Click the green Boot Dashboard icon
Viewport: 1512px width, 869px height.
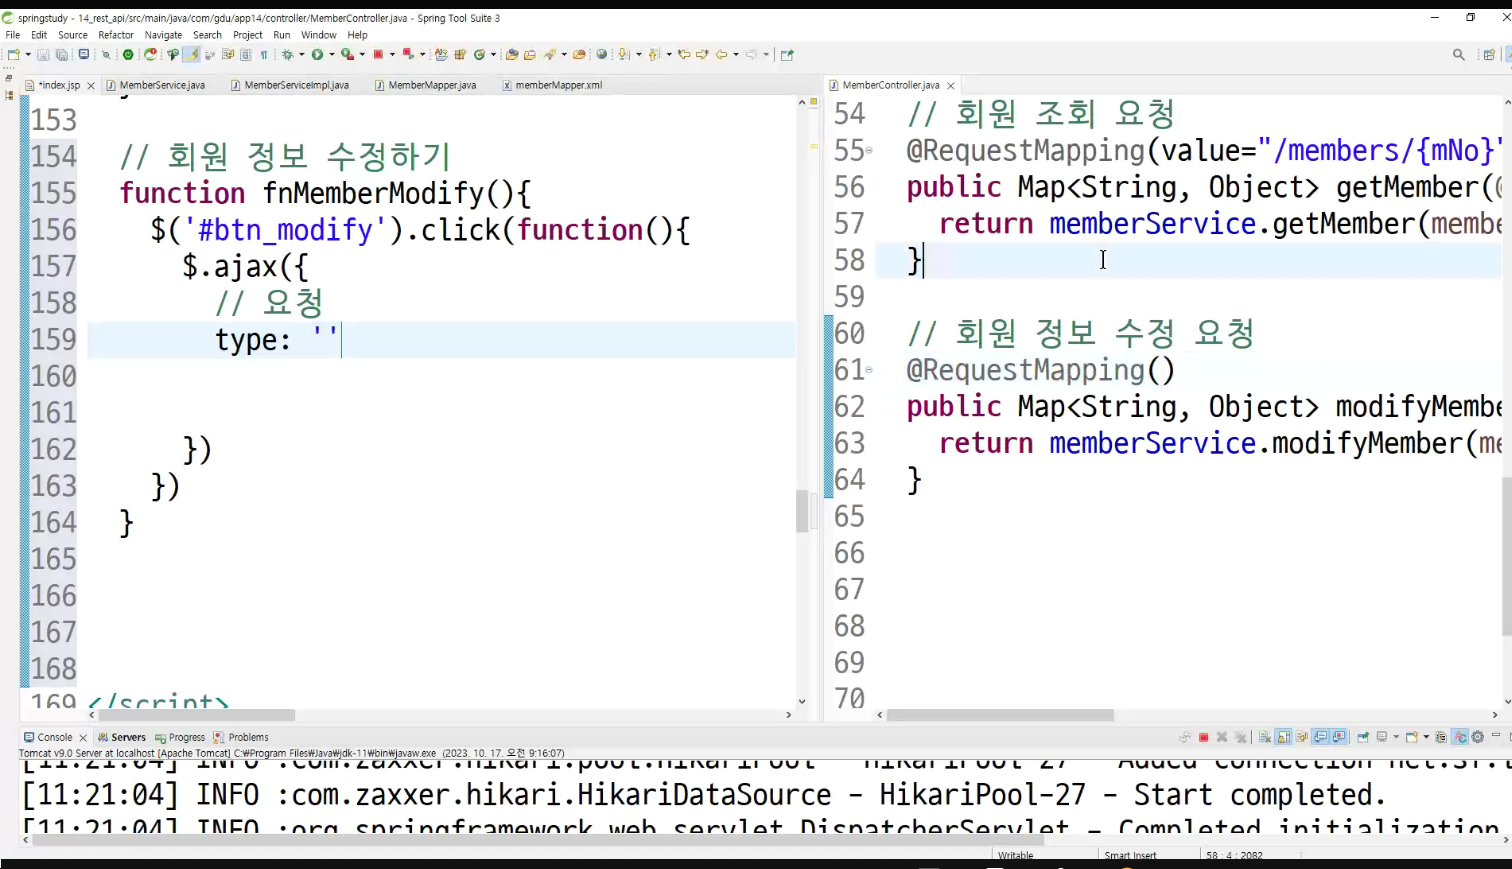coord(128,55)
